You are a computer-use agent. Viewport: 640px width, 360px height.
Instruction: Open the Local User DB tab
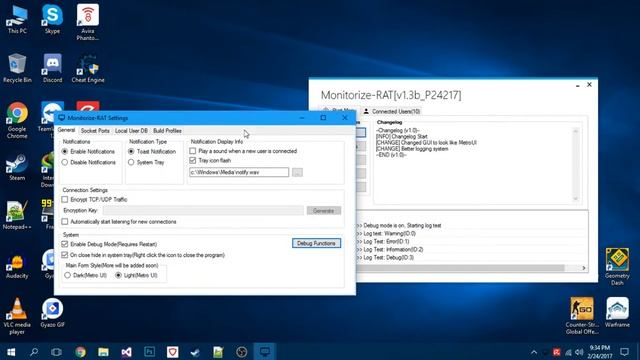pos(131,131)
